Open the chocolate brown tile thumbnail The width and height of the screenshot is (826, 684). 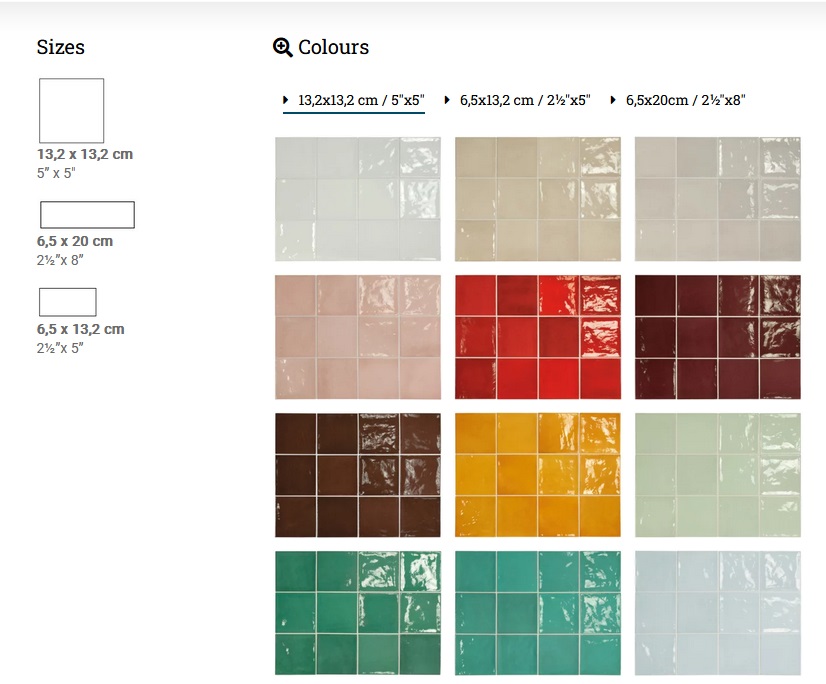click(x=357, y=475)
